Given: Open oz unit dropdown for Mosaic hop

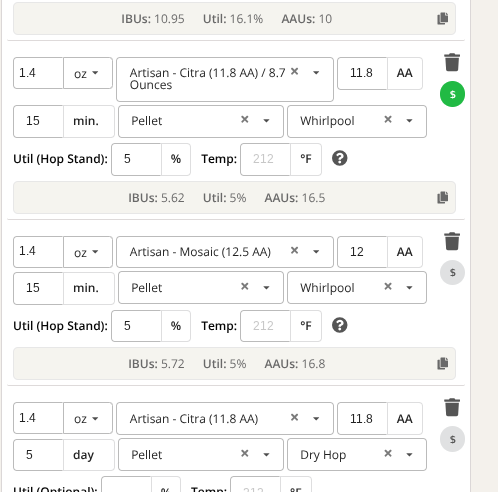Looking at the screenshot, I should (88, 252).
